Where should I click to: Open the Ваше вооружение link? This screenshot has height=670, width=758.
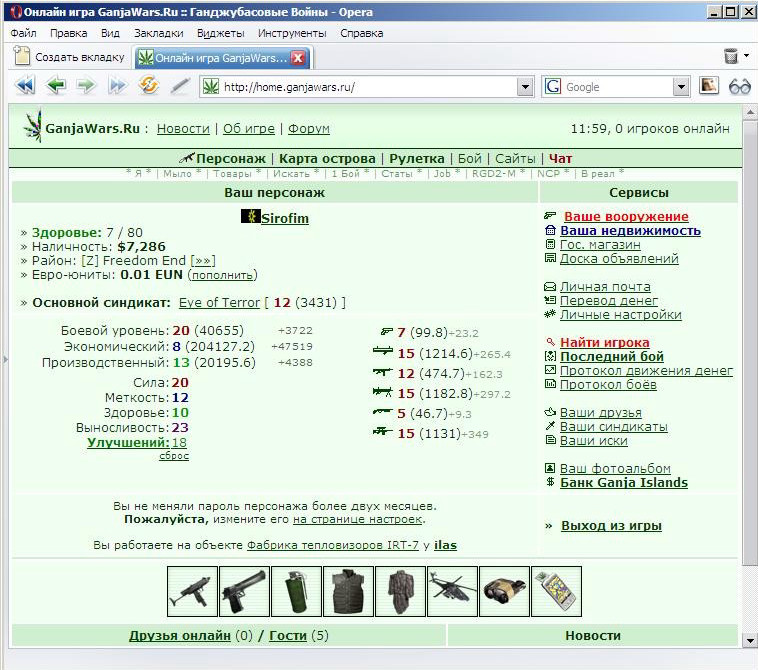(626, 217)
